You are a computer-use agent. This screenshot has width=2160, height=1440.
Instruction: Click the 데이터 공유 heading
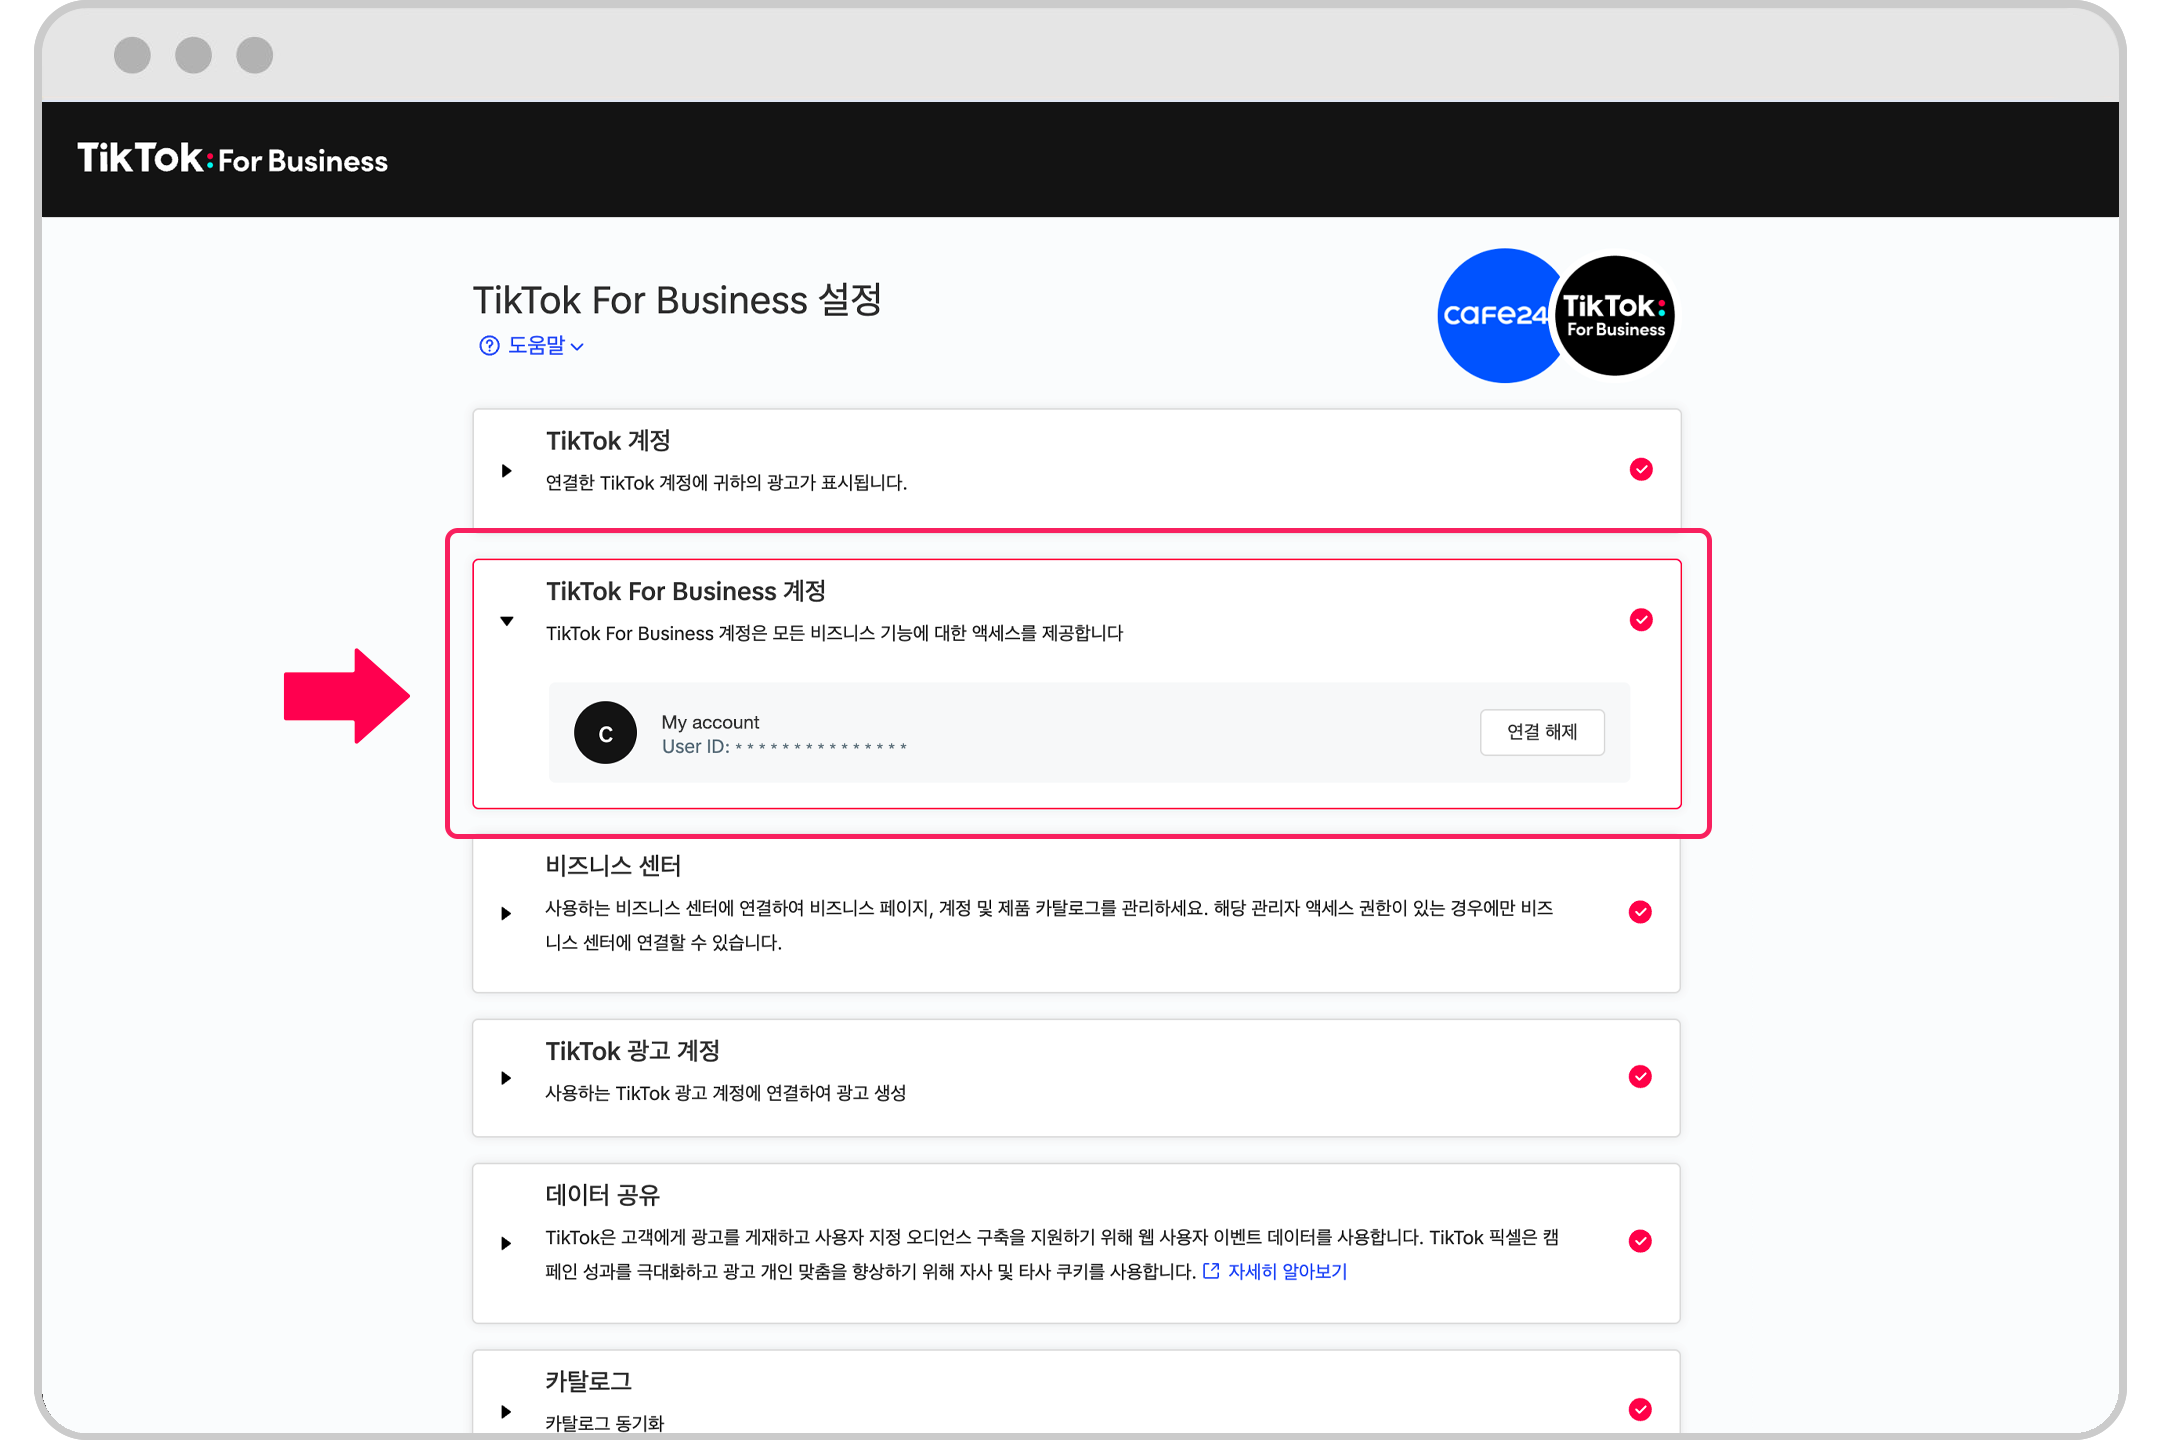603,1195
